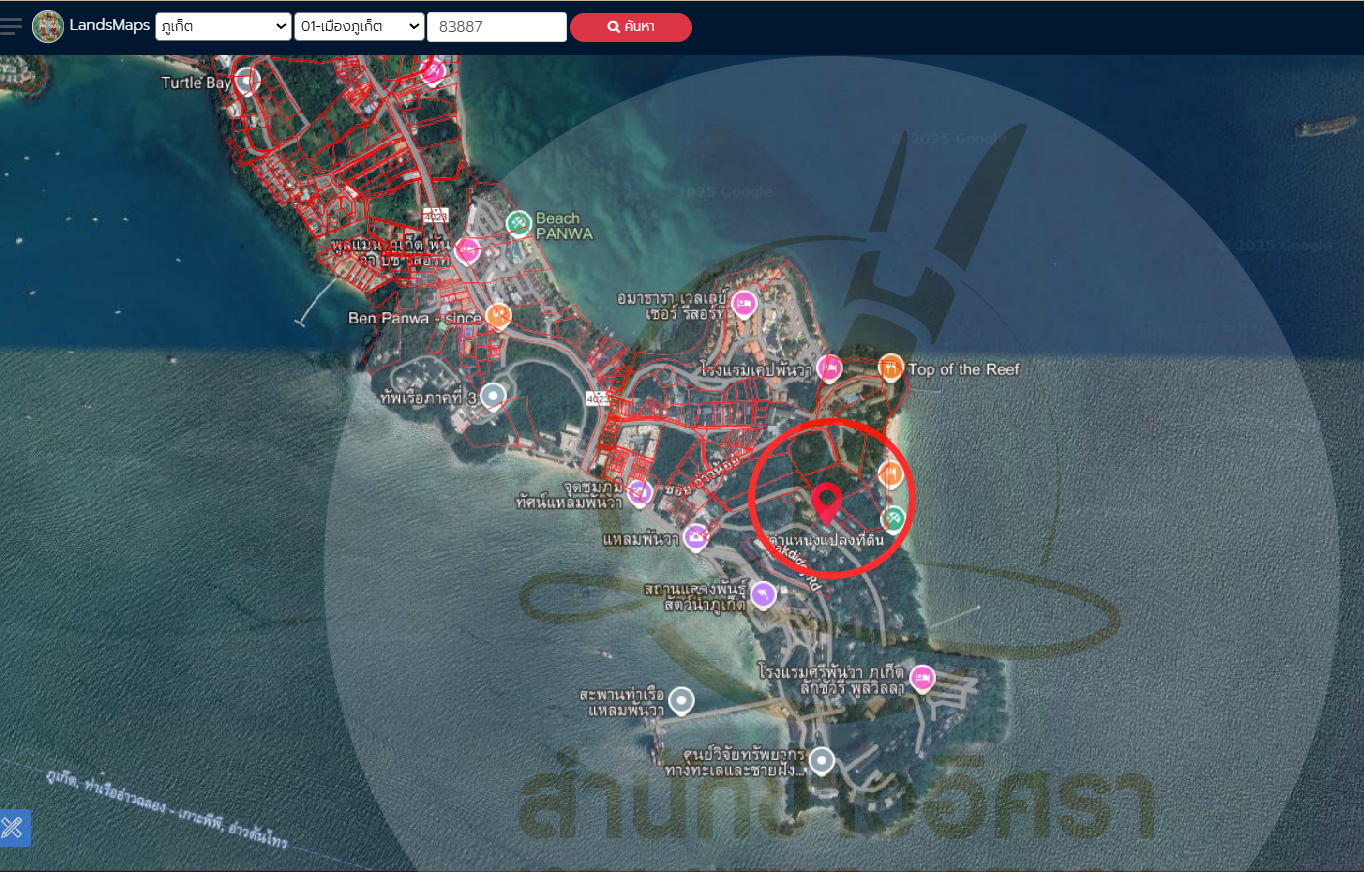Open the 01-เมืองภูเก็ต district dropdown
Viewport: 1364px width, 872px height.
[359, 27]
